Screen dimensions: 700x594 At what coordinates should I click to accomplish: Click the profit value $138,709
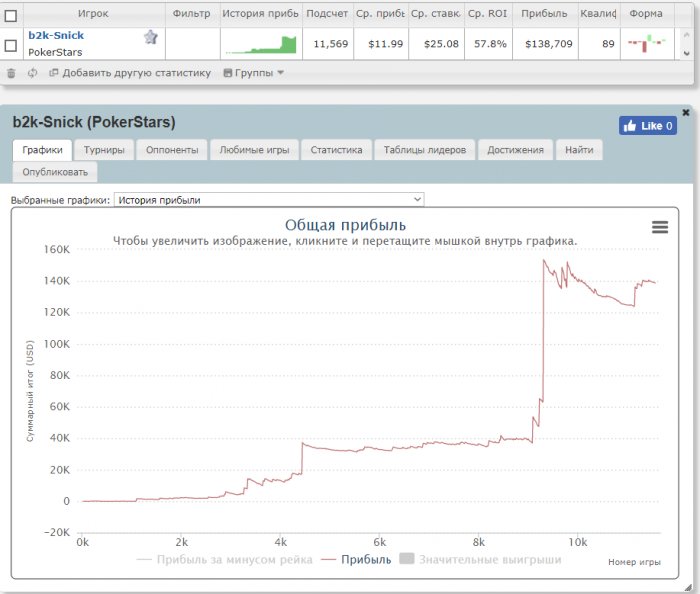pyautogui.click(x=549, y=44)
